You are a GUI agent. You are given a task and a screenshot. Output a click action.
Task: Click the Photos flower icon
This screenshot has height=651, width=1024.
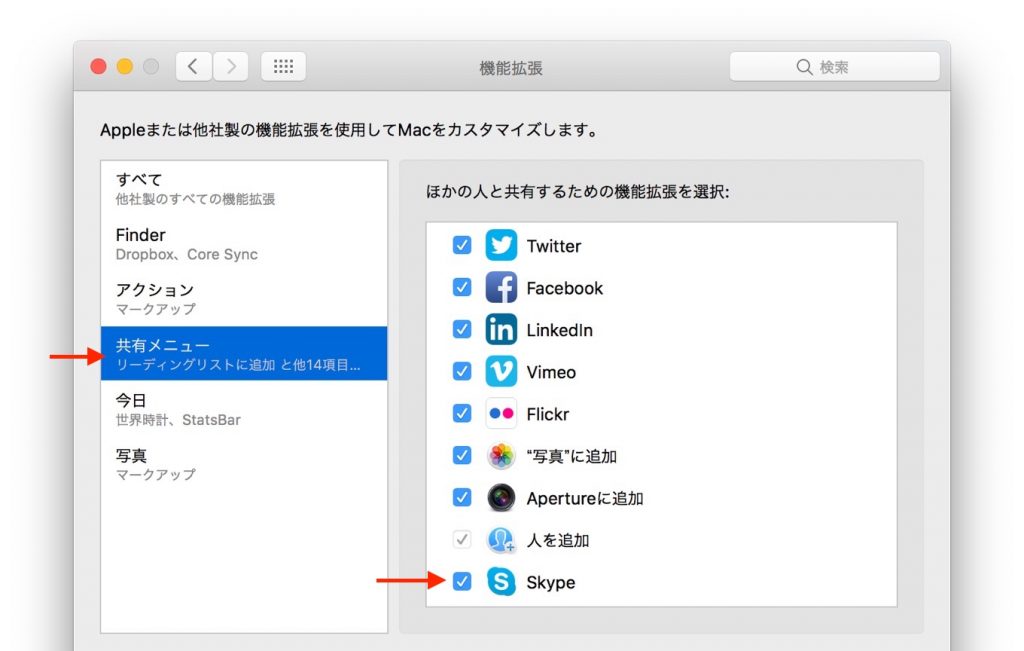click(501, 456)
